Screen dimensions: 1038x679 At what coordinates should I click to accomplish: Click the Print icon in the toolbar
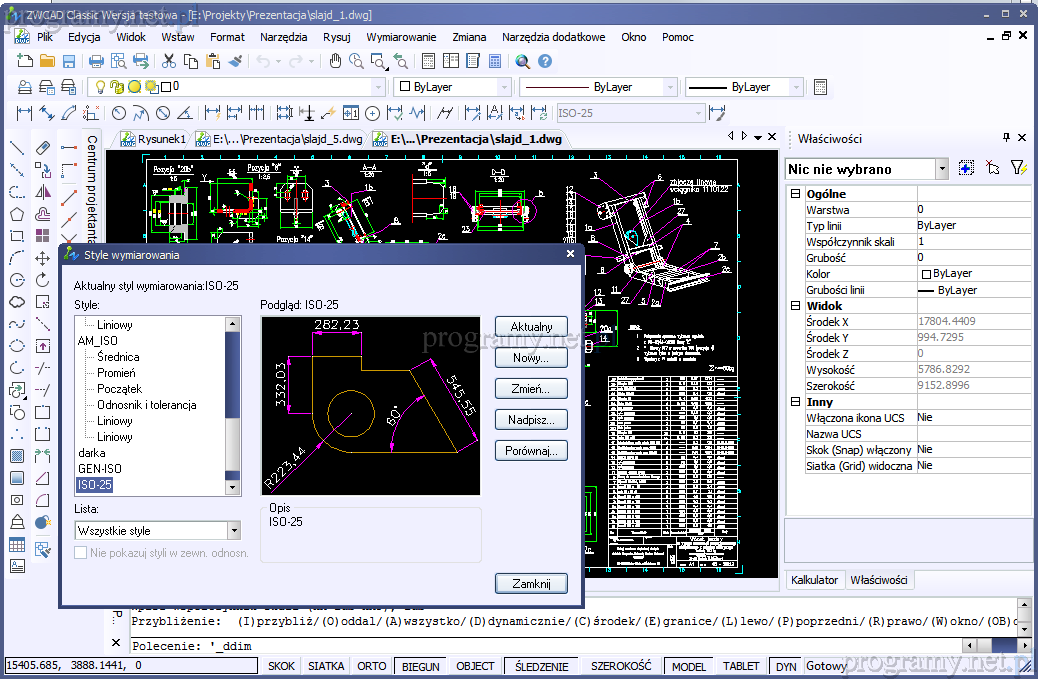[x=97, y=62]
